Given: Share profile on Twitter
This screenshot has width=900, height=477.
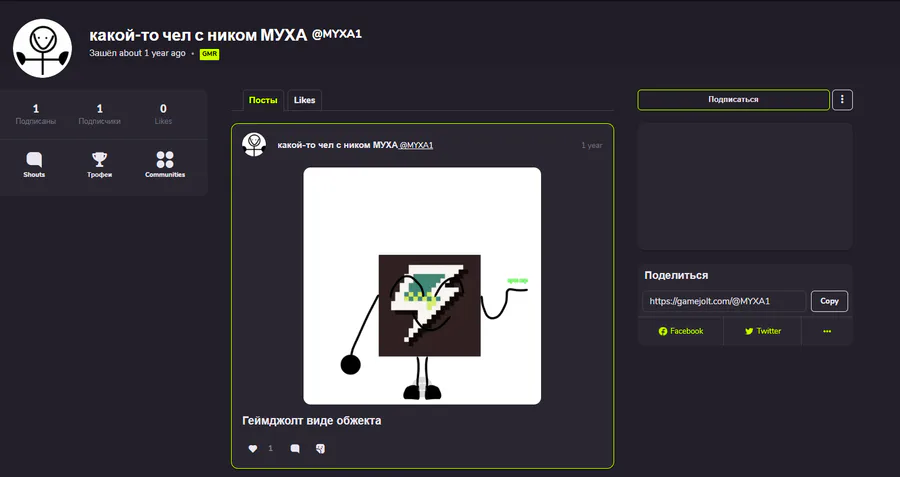Looking at the screenshot, I should (763, 331).
